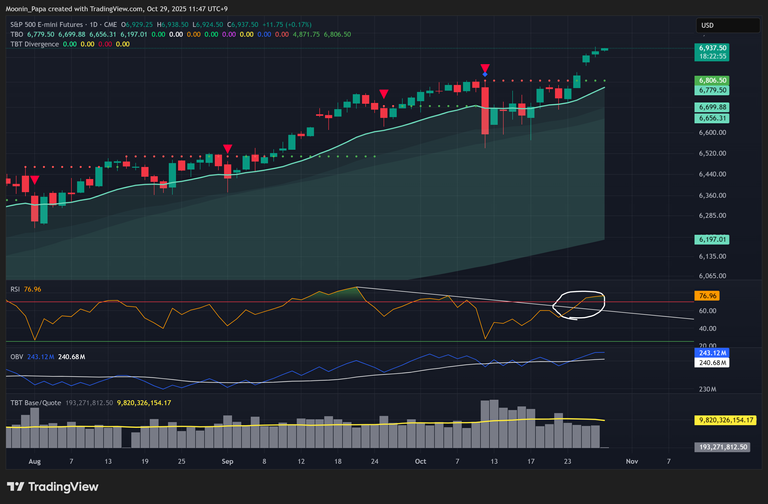Select the TBT Divergence indicator legend
Screen dimensions: 768x504
34,44
